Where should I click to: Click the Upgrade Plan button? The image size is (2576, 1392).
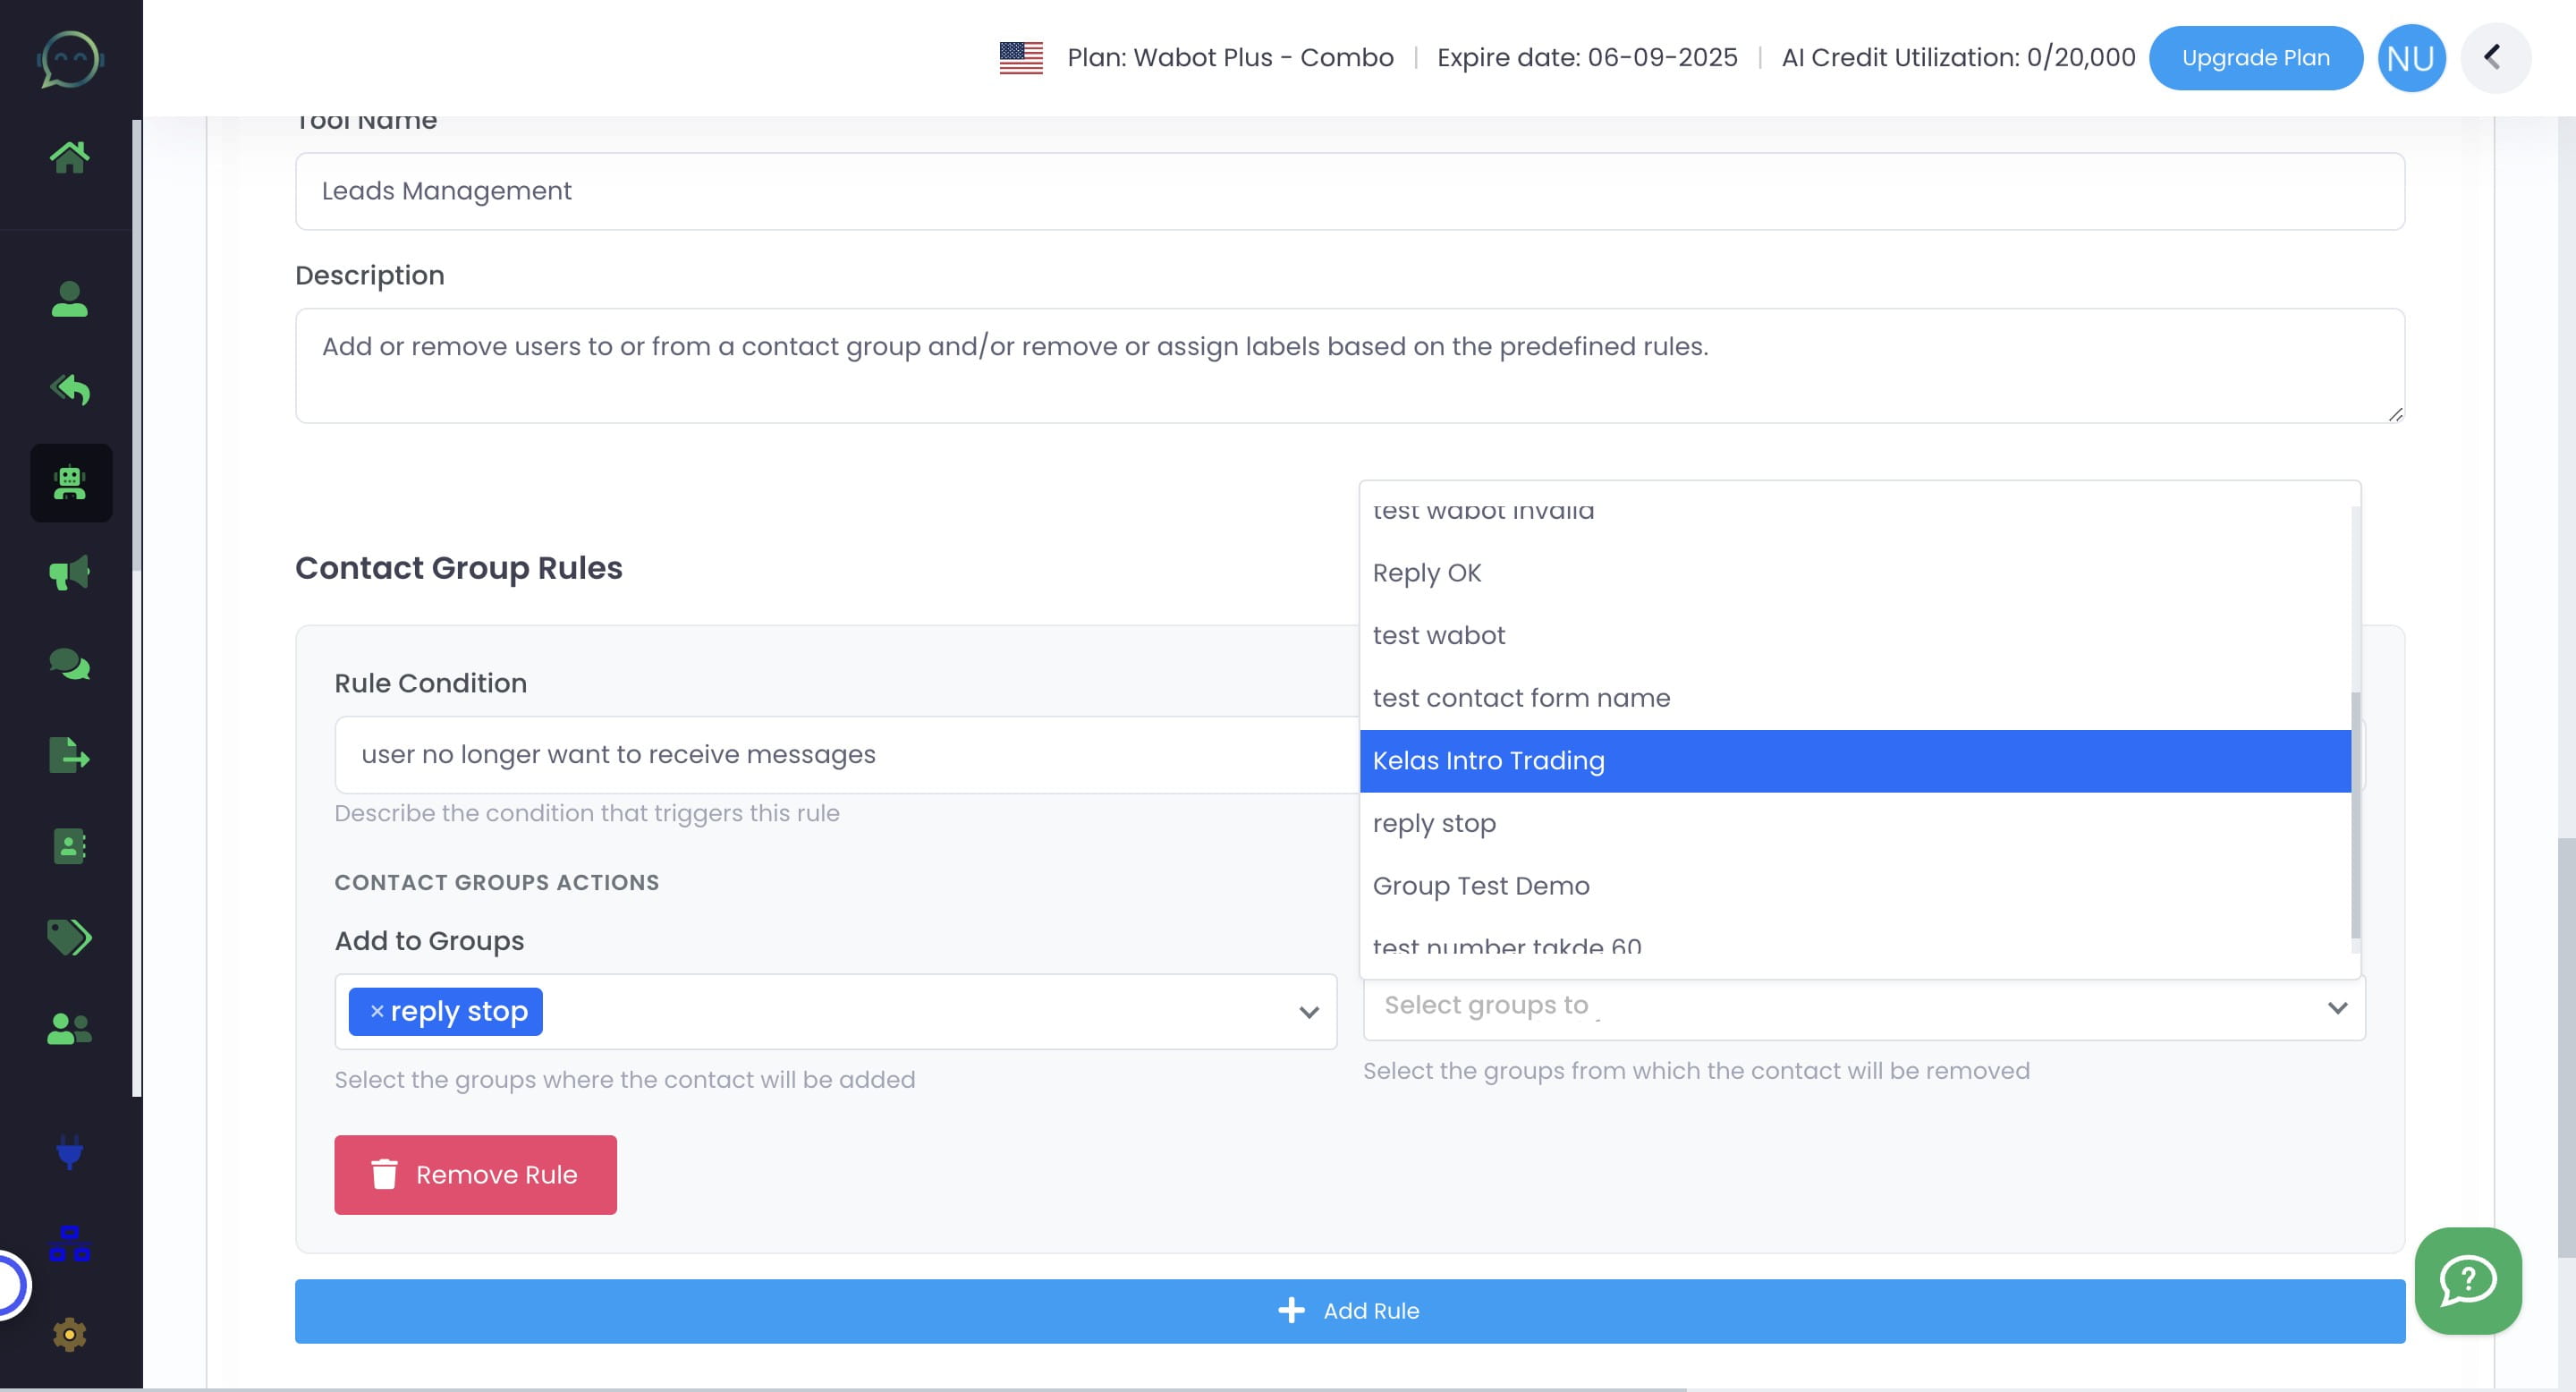2256,57
